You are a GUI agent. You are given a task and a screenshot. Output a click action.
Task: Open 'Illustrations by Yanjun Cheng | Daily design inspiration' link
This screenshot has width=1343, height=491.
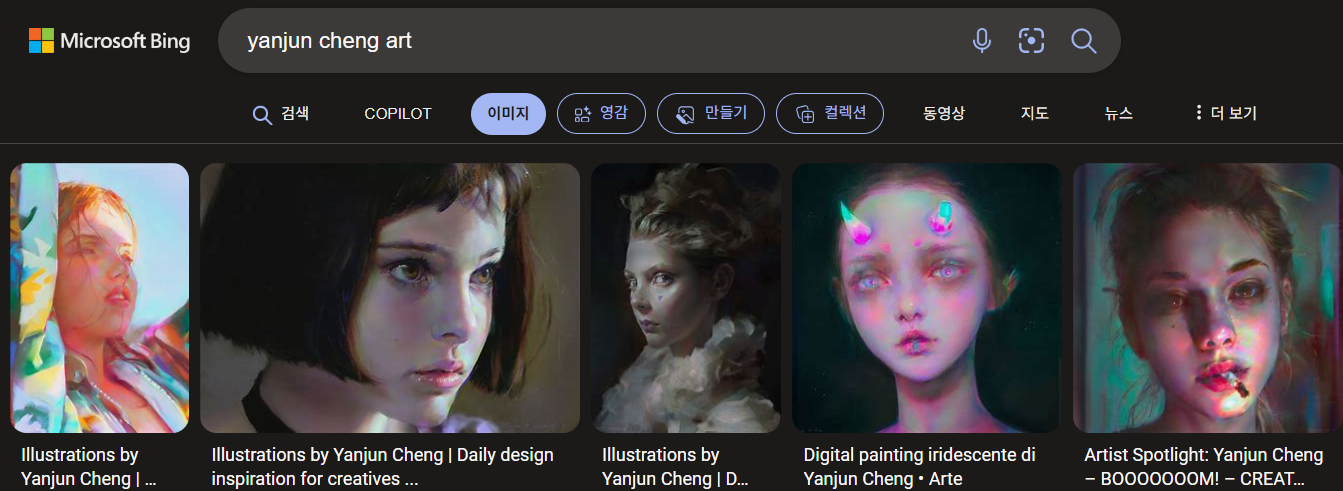[383, 467]
